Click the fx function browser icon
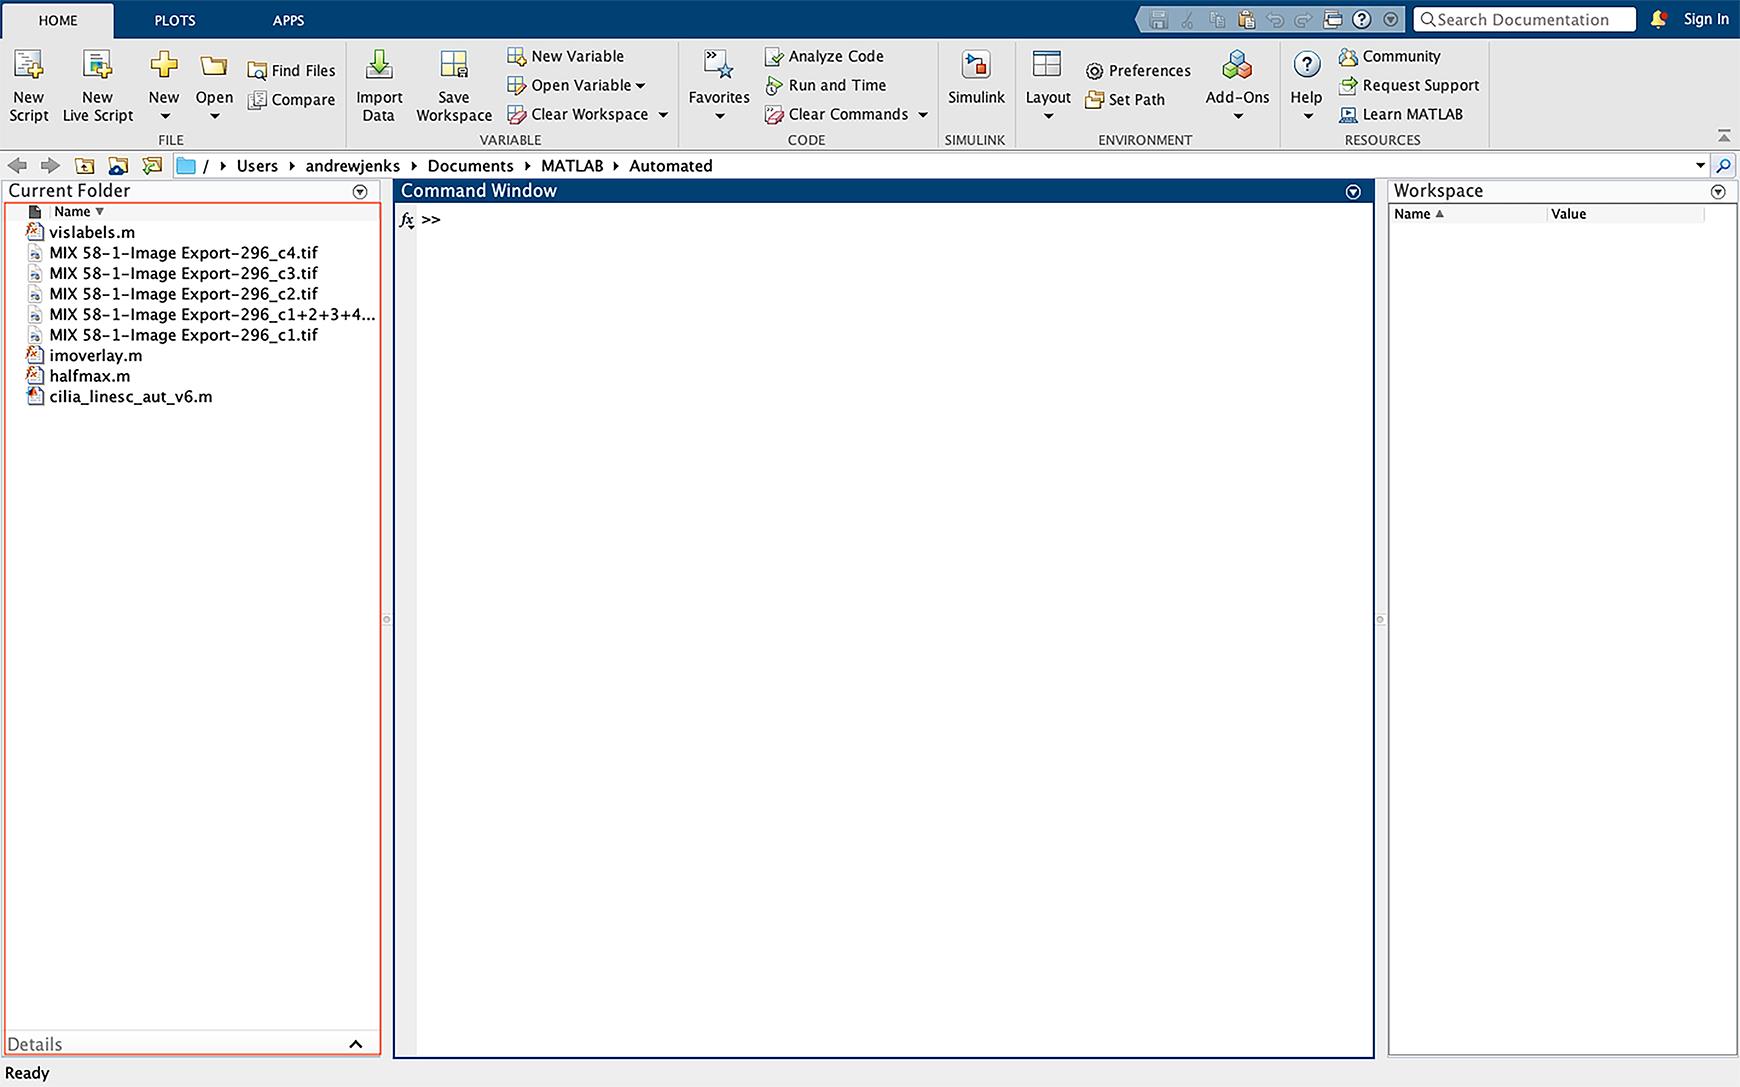This screenshot has width=1740, height=1087. click(406, 220)
